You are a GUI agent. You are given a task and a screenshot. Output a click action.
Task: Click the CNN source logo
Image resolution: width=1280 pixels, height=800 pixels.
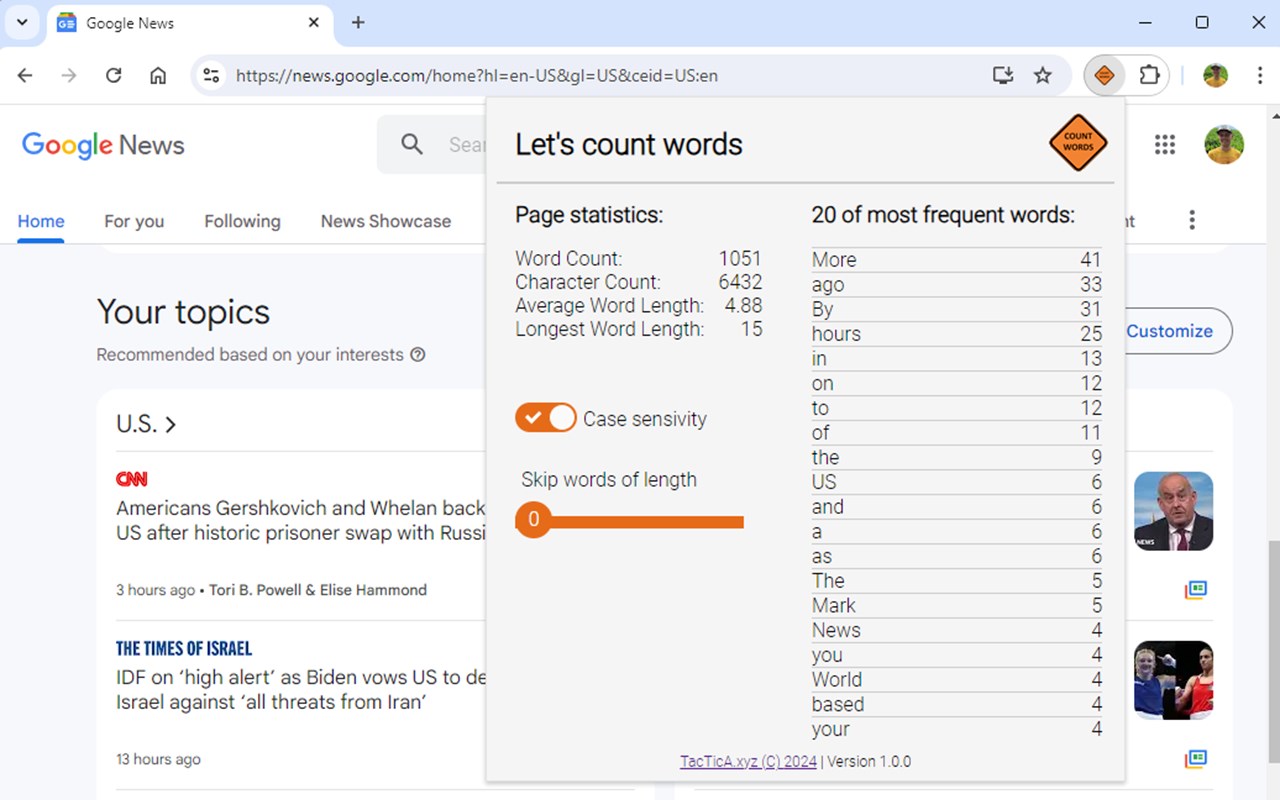(132, 479)
